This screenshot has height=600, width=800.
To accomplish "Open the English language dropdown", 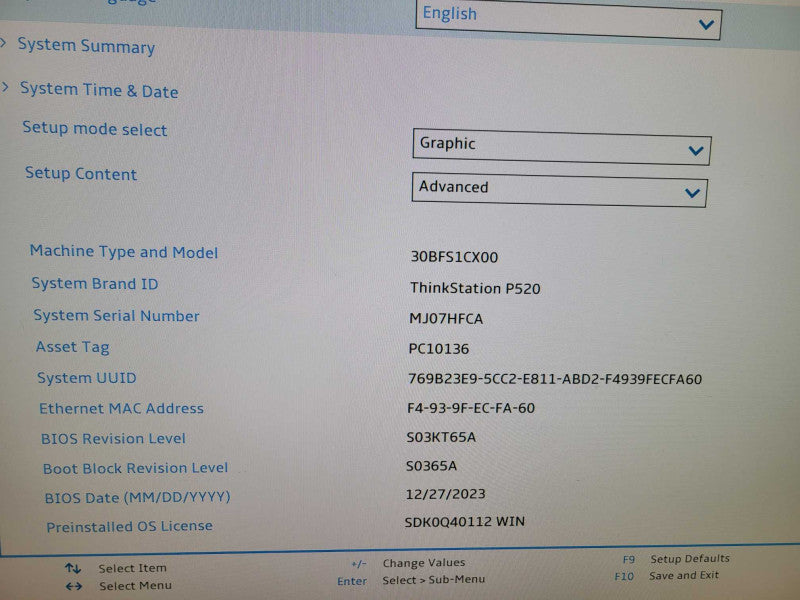I will coord(568,19).
